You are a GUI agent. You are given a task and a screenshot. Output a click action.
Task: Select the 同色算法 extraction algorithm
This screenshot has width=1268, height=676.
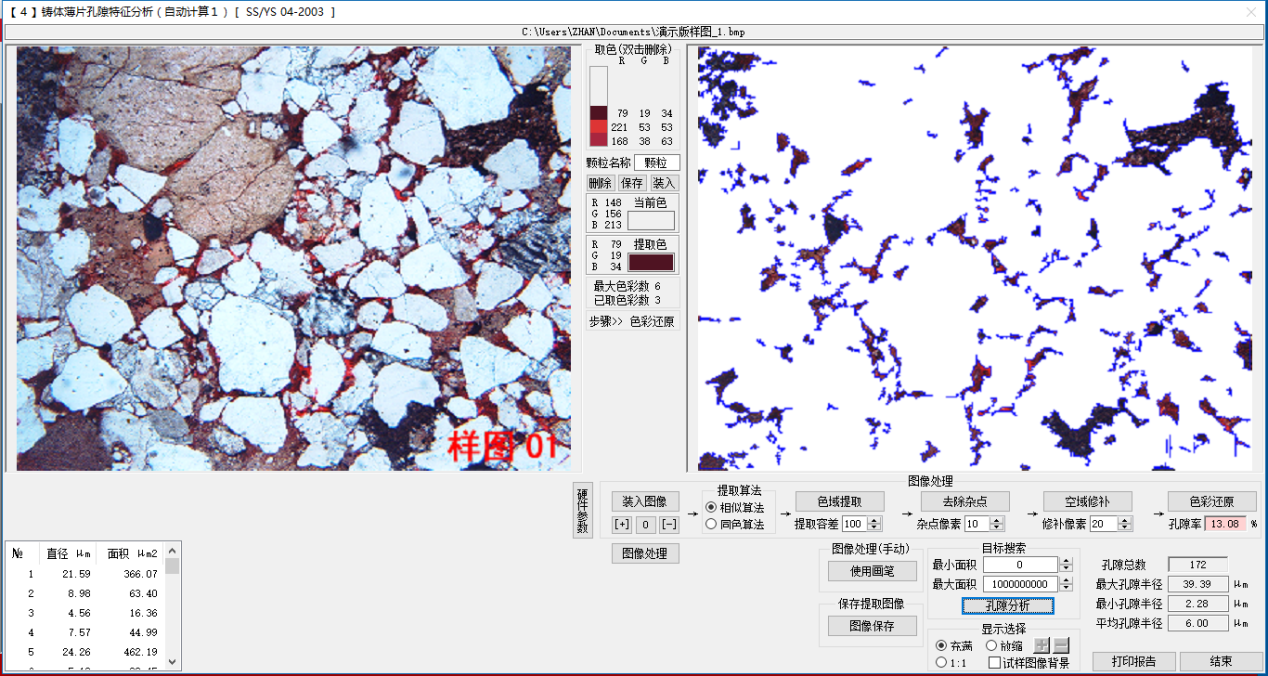point(712,524)
